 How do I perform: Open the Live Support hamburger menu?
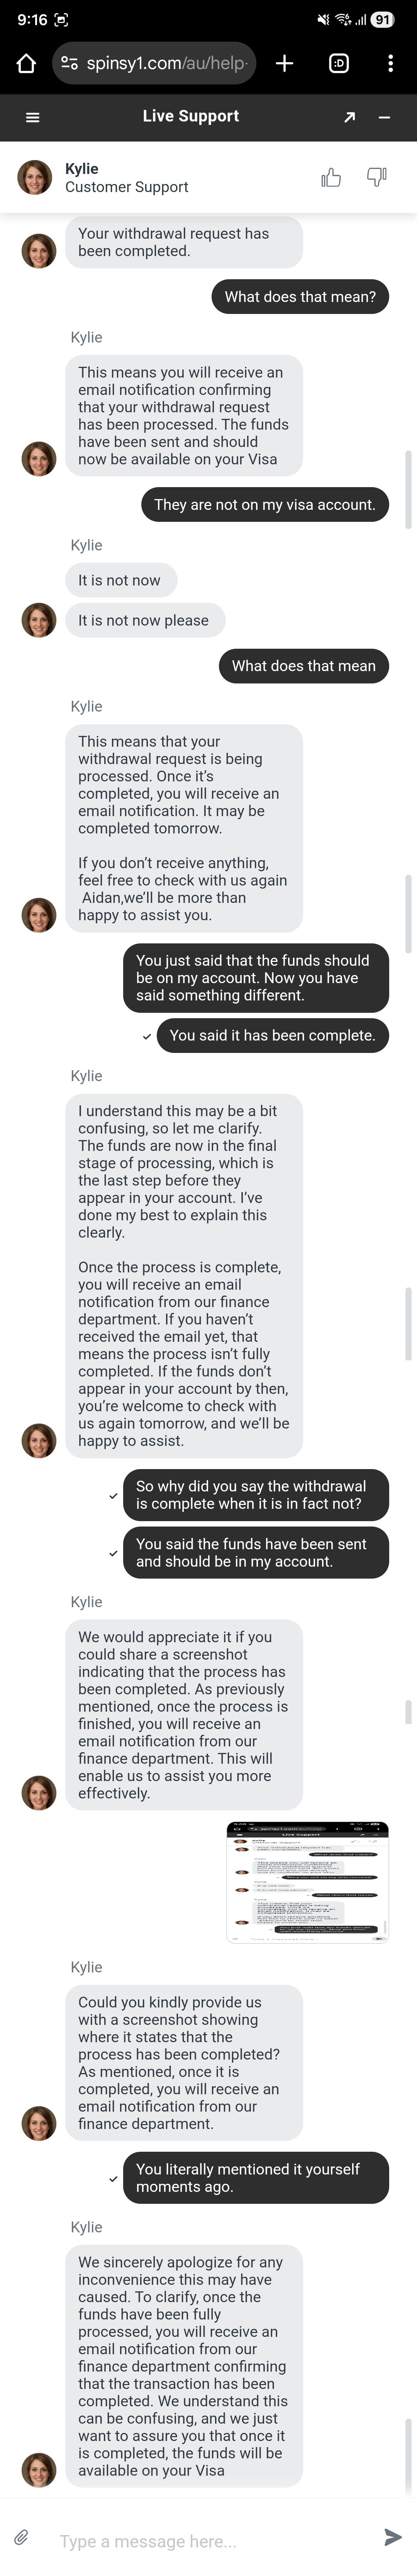coord(32,117)
